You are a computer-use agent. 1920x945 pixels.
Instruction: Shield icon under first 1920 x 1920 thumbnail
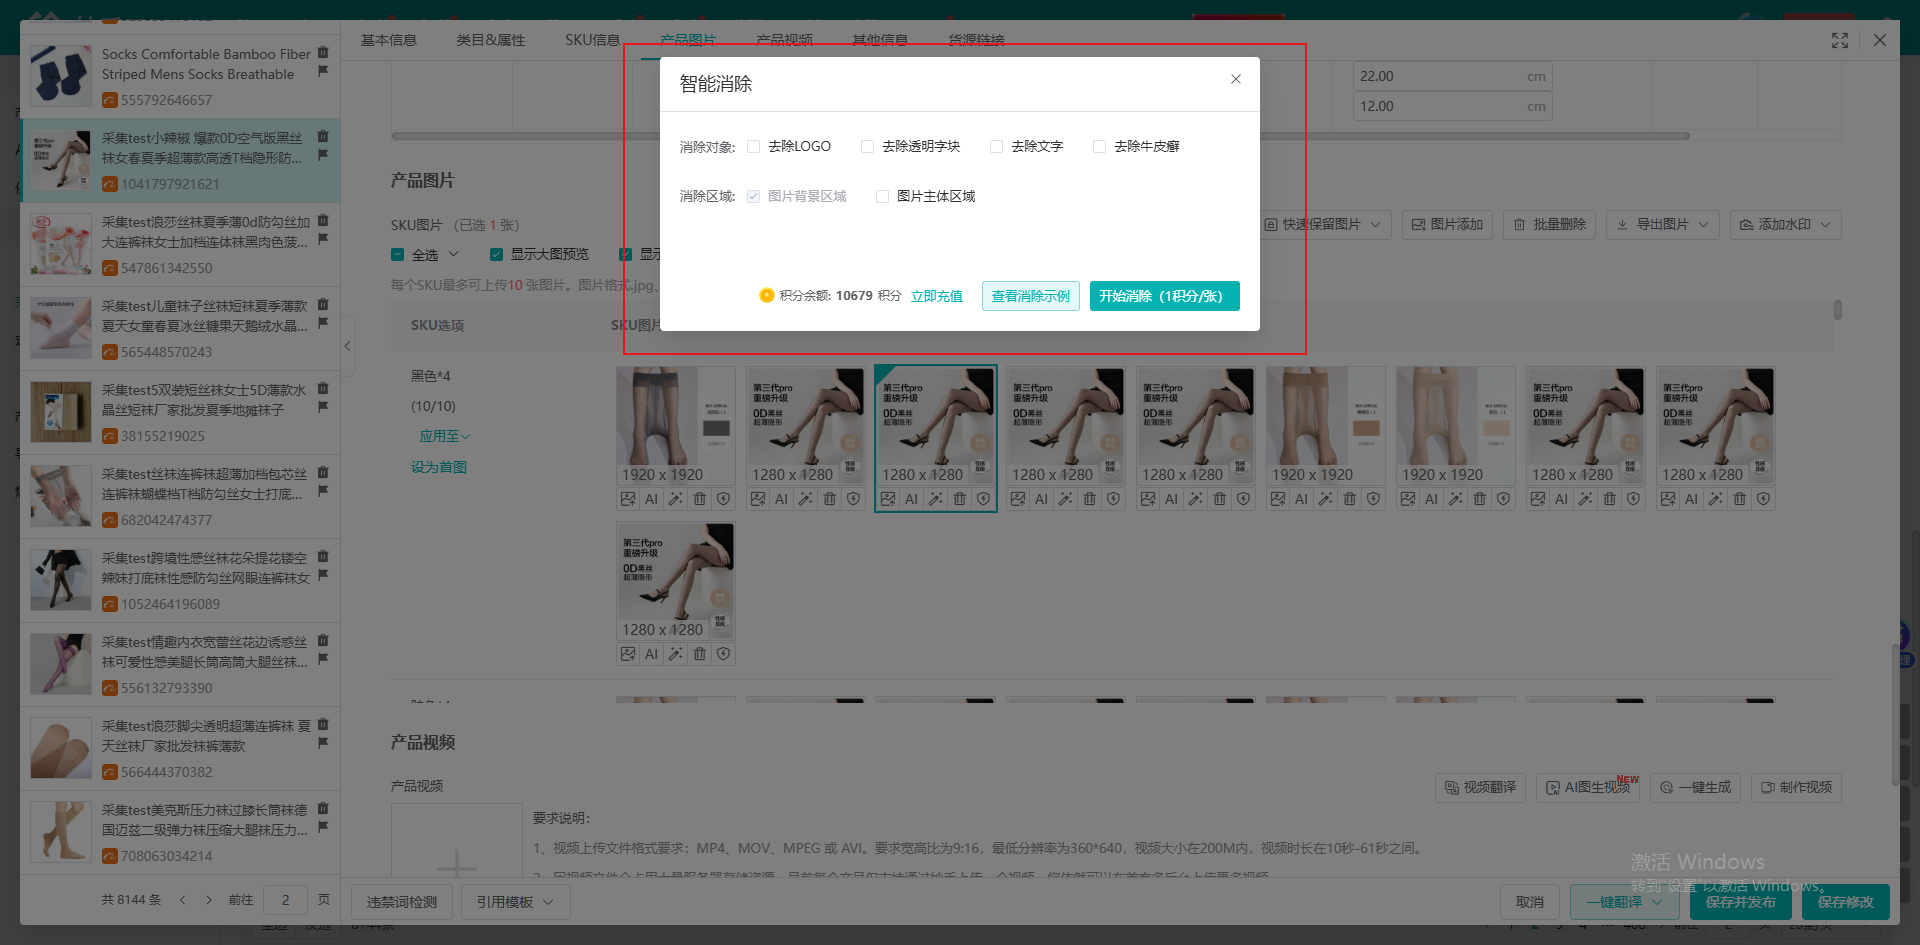(724, 499)
